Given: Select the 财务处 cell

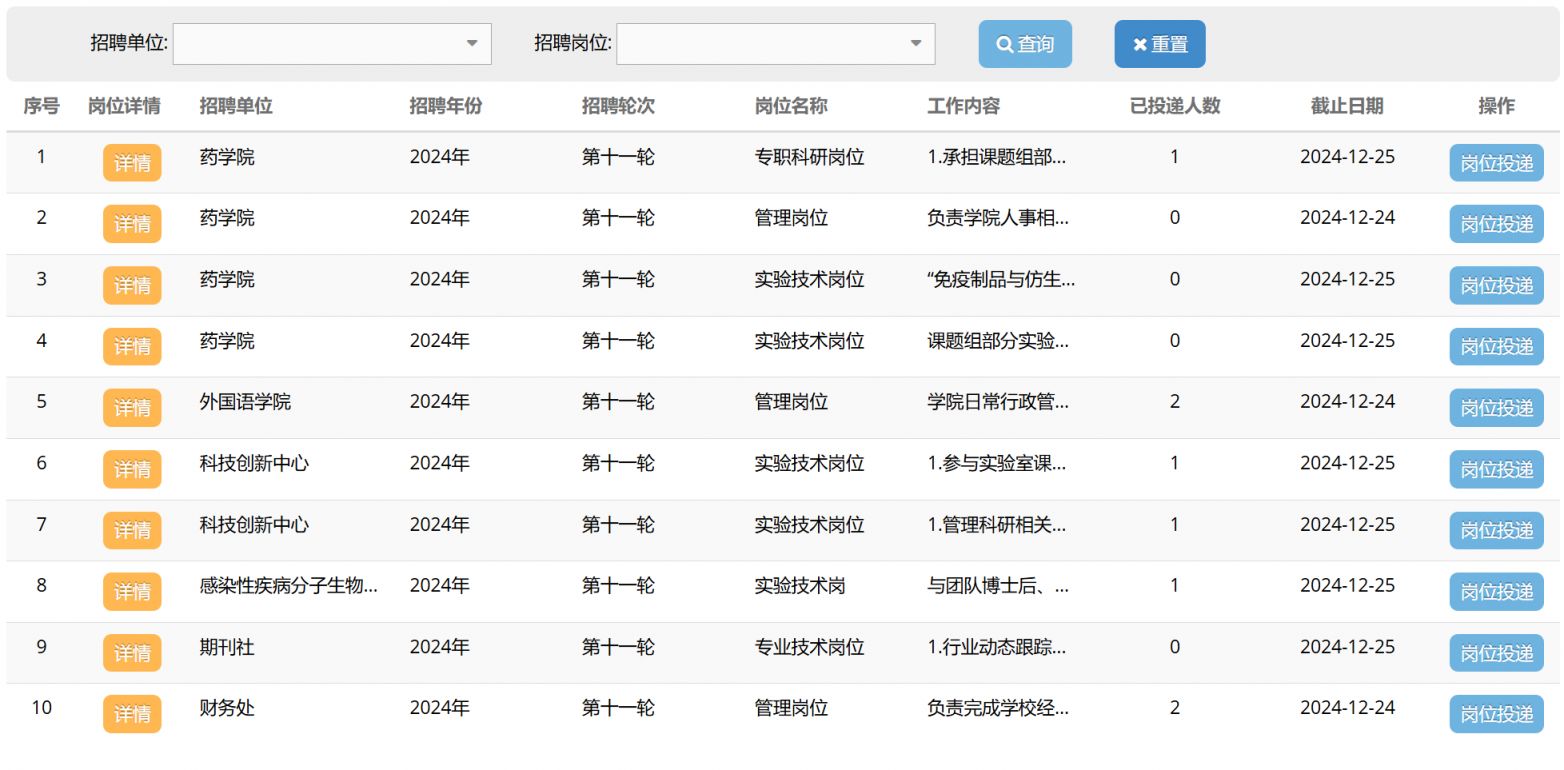Looking at the screenshot, I should coord(227,708).
